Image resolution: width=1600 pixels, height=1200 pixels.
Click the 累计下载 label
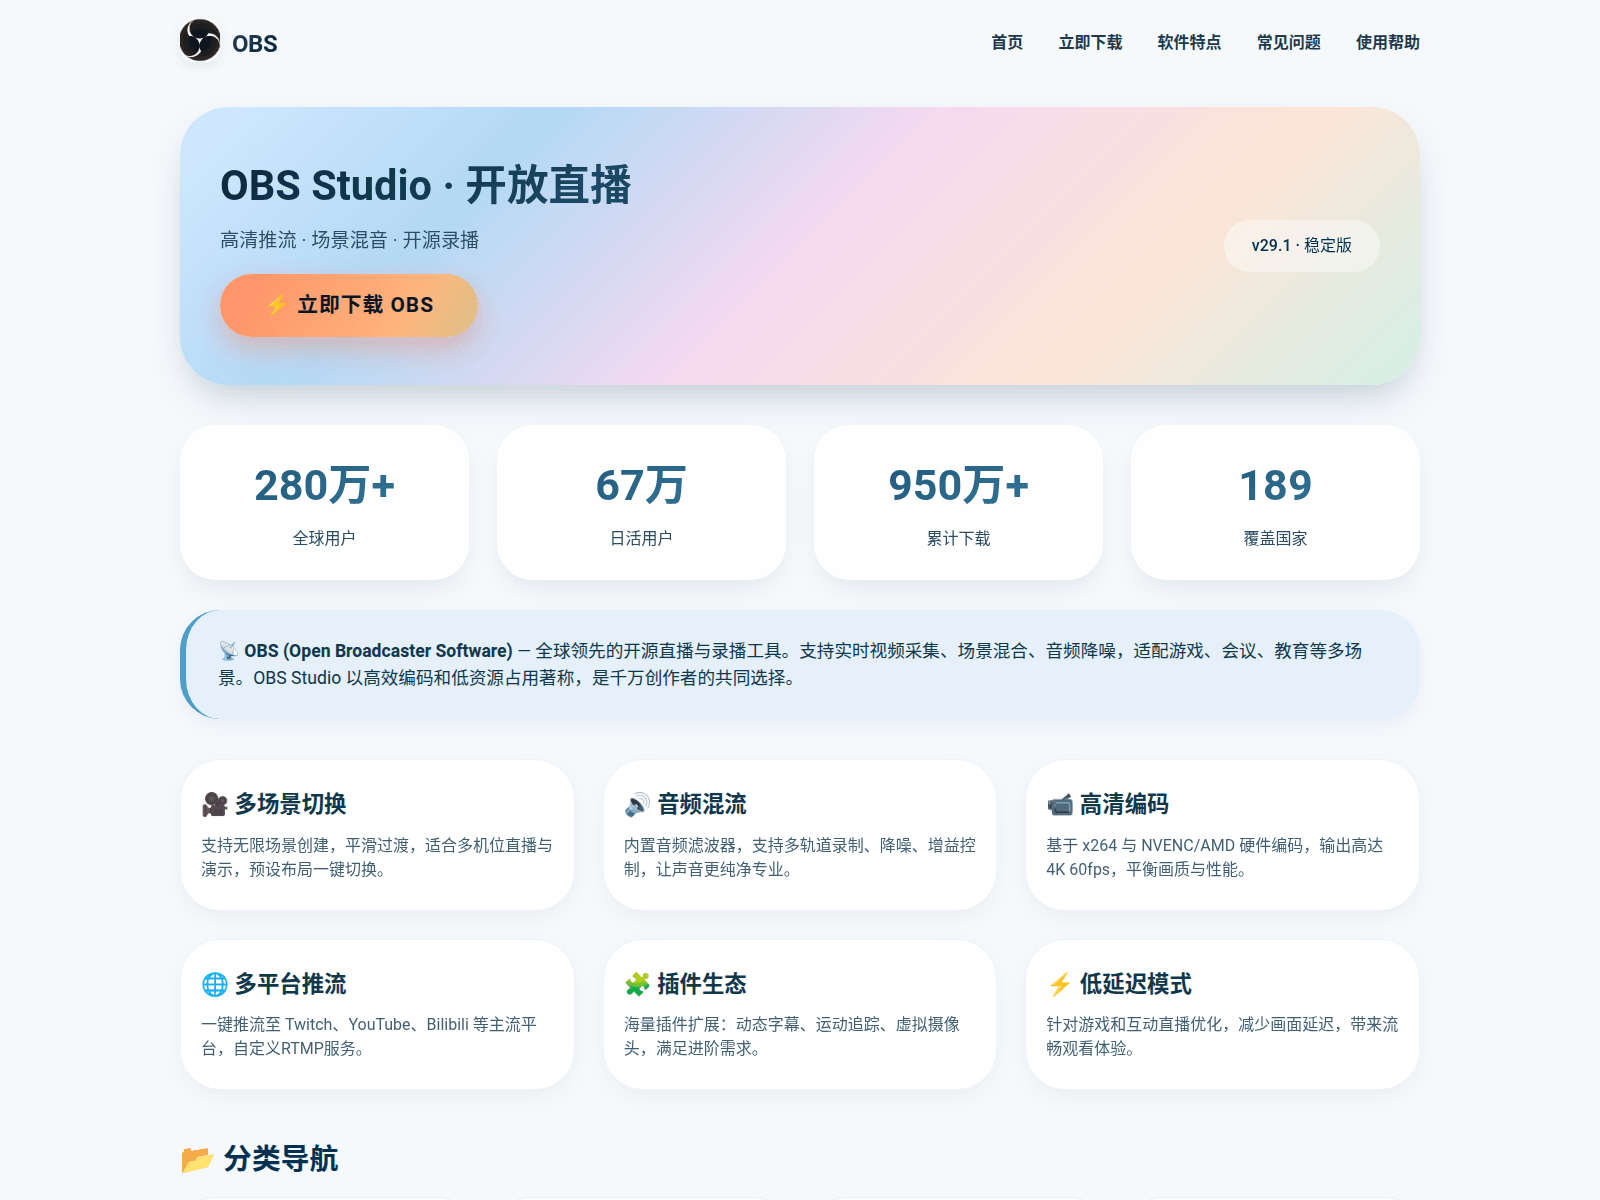(x=958, y=538)
